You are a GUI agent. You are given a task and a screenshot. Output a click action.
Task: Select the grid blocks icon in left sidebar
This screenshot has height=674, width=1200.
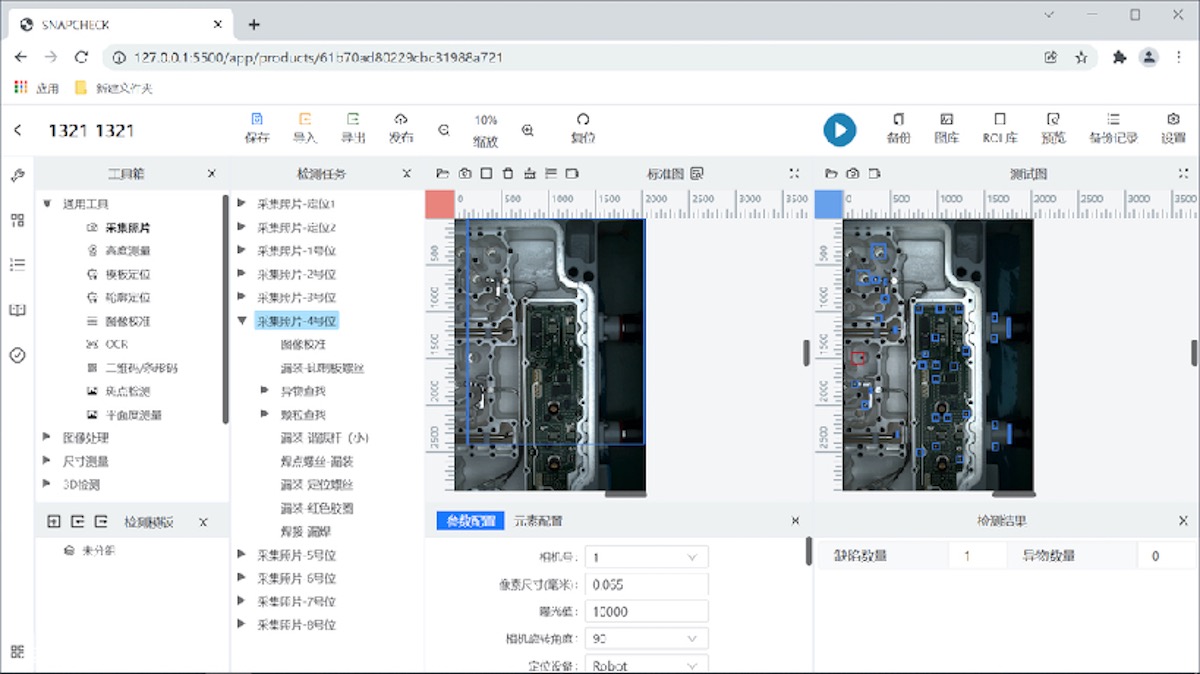pos(17,220)
